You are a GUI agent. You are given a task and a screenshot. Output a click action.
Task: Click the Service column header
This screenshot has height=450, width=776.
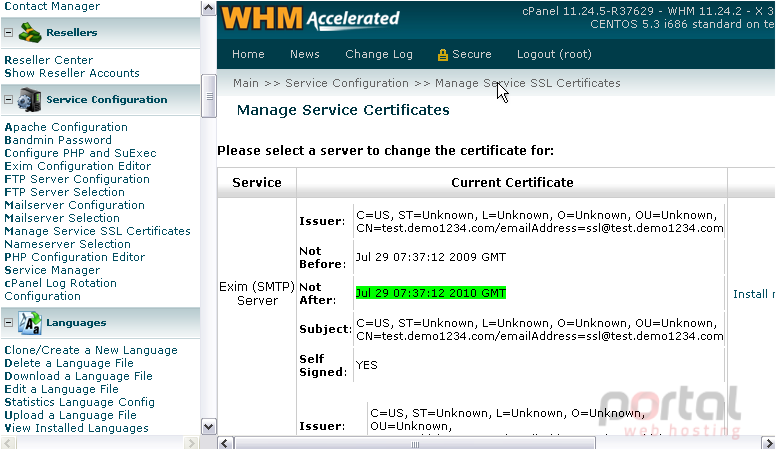(x=257, y=183)
